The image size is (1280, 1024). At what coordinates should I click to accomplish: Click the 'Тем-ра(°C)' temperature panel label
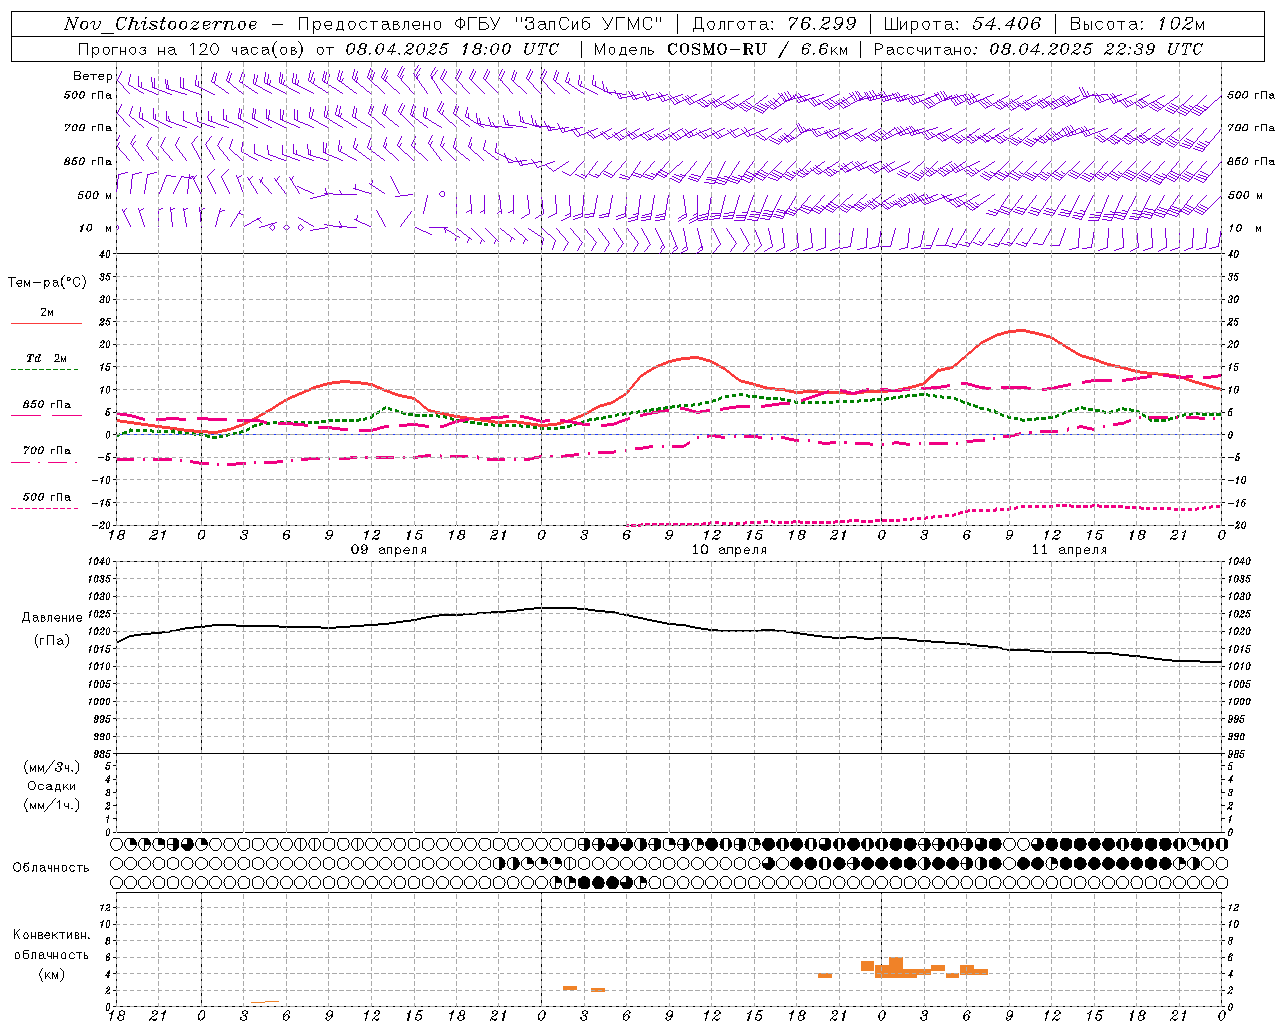coord(47,283)
